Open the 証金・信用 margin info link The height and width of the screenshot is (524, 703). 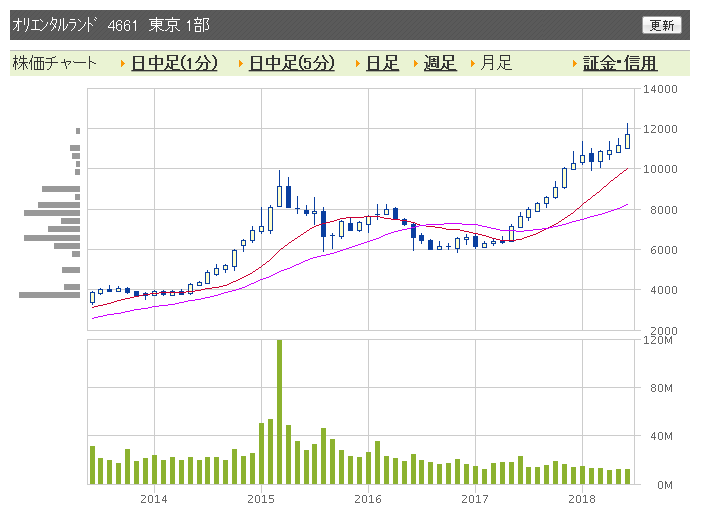(620, 63)
